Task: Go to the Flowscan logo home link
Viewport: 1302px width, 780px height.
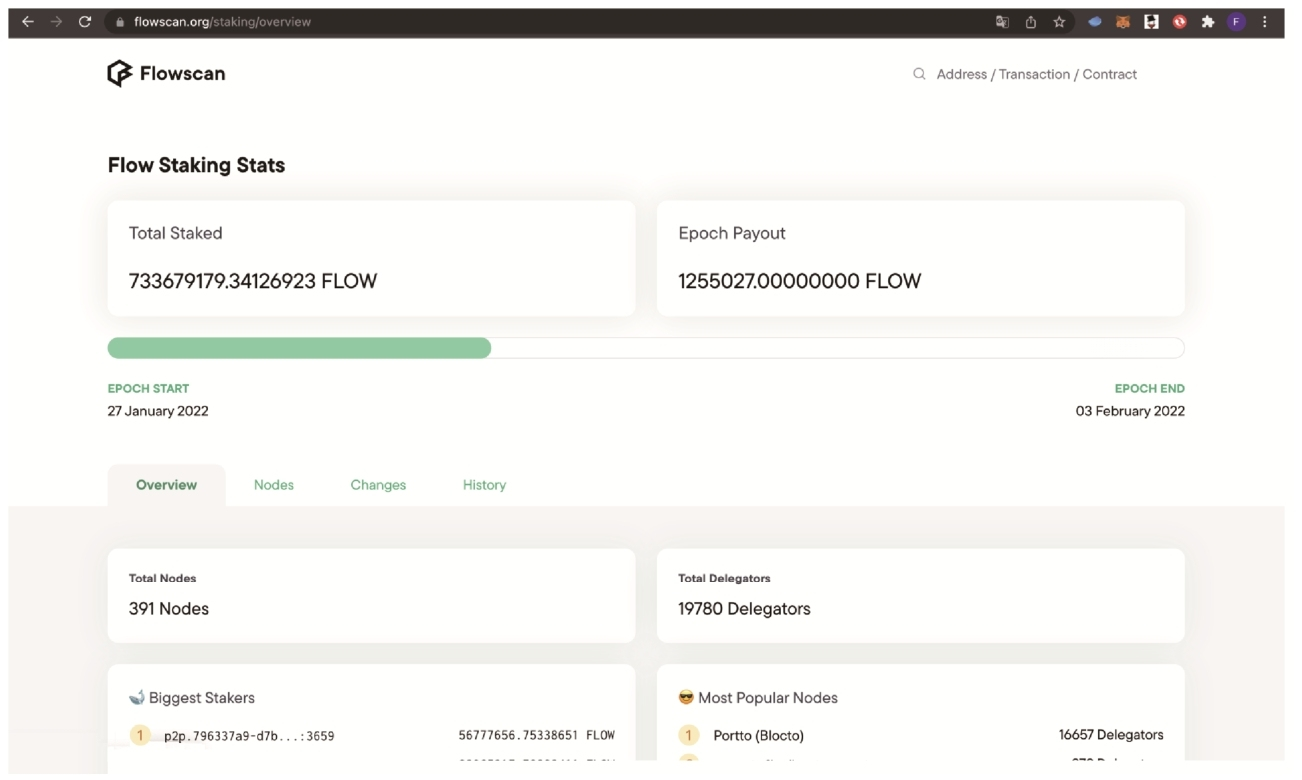Action: 166,74
